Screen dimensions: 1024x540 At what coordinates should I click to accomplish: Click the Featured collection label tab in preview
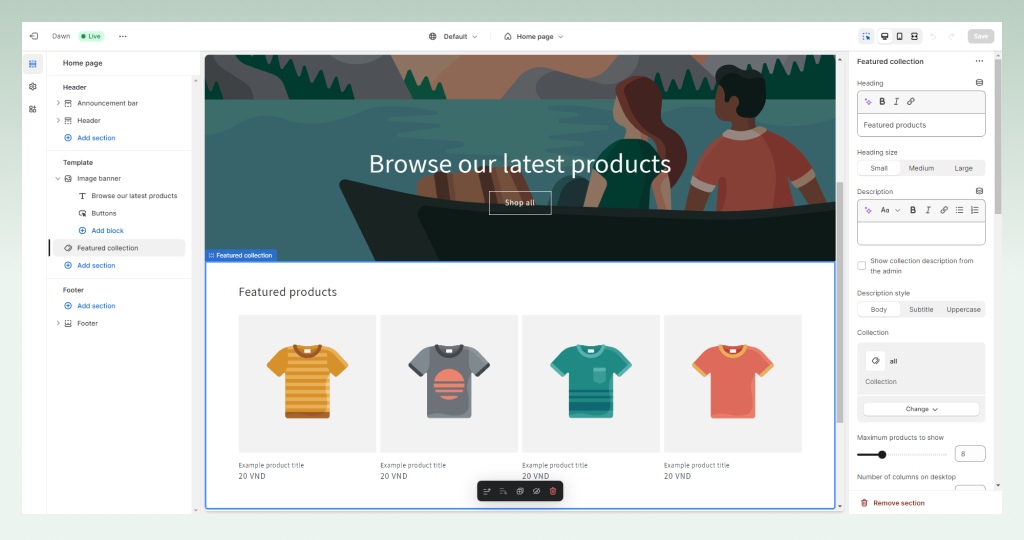tap(241, 255)
